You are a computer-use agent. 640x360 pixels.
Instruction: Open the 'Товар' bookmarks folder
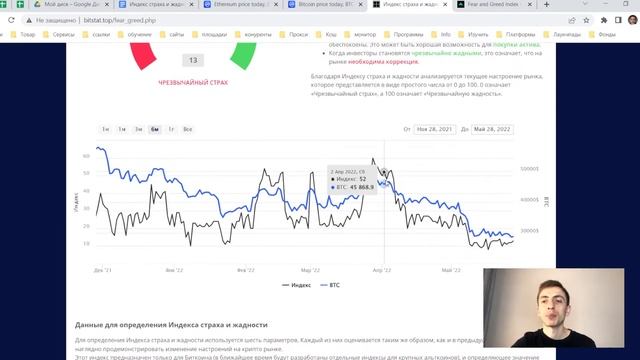pos(23,35)
